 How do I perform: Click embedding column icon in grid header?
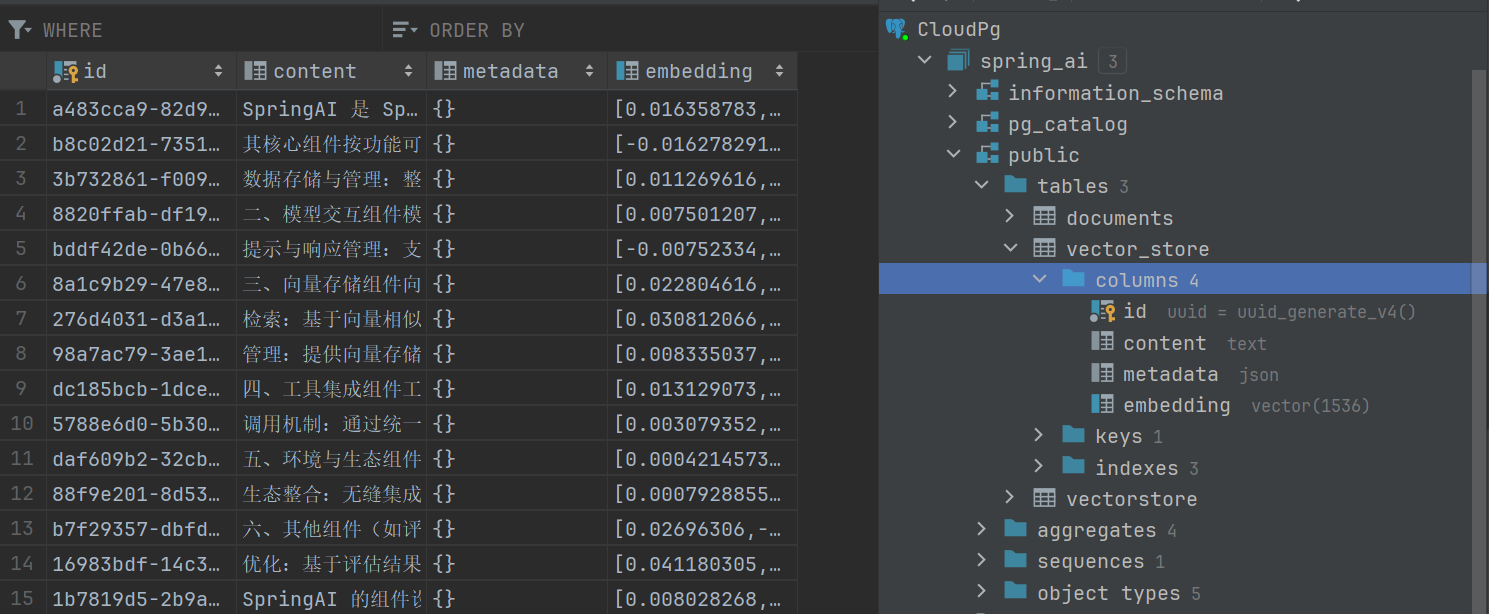[627, 71]
